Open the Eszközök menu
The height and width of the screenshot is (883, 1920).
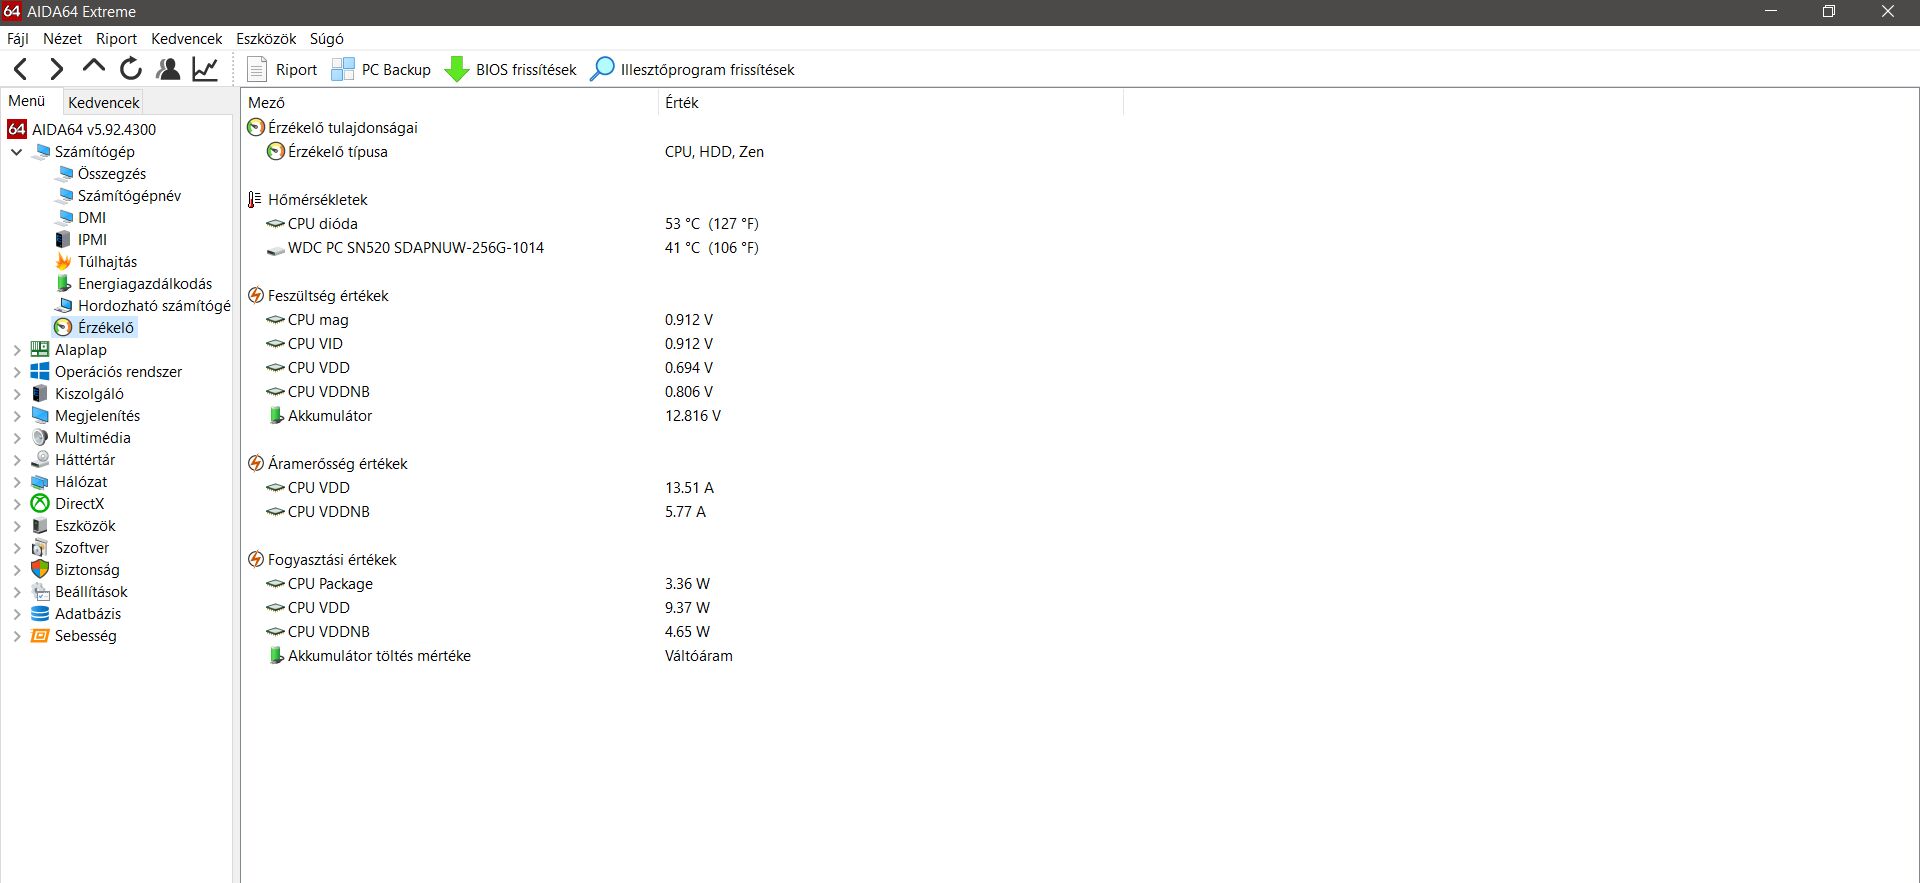pyautogui.click(x=266, y=38)
